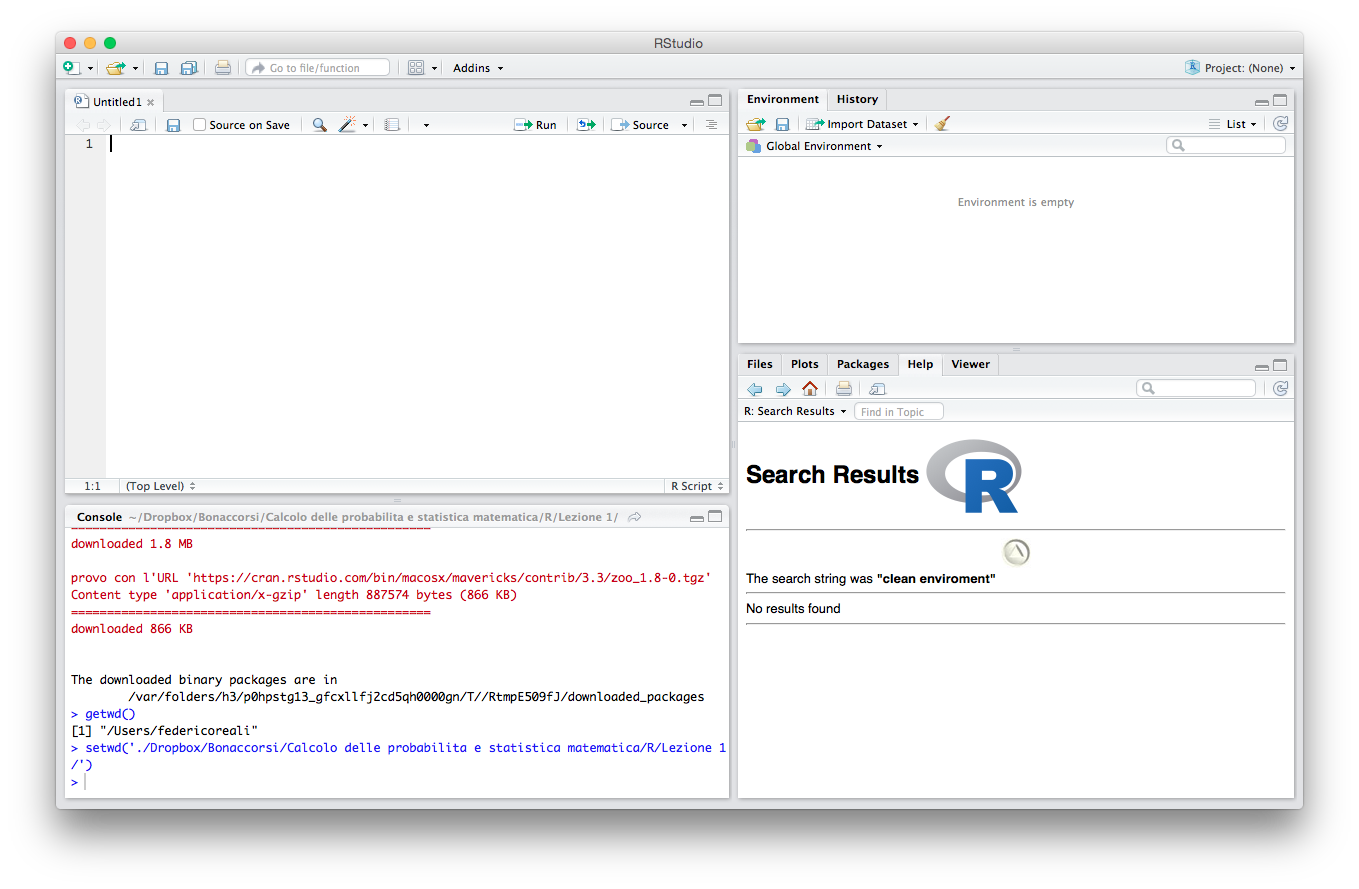Open the R: Search Results history dropdown
Screen dimensions: 1359x889
tap(795, 411)
